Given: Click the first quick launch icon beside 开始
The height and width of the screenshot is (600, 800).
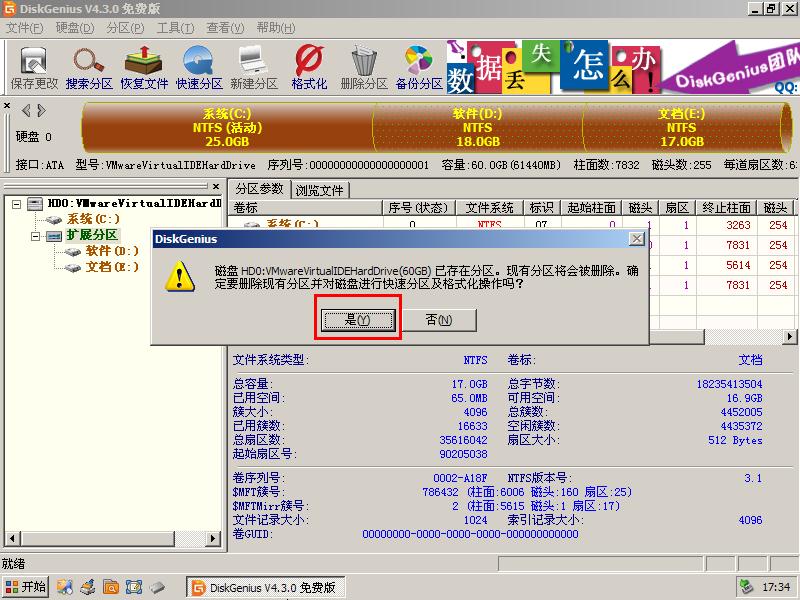Looking at the screenshot, I should 65,587.
